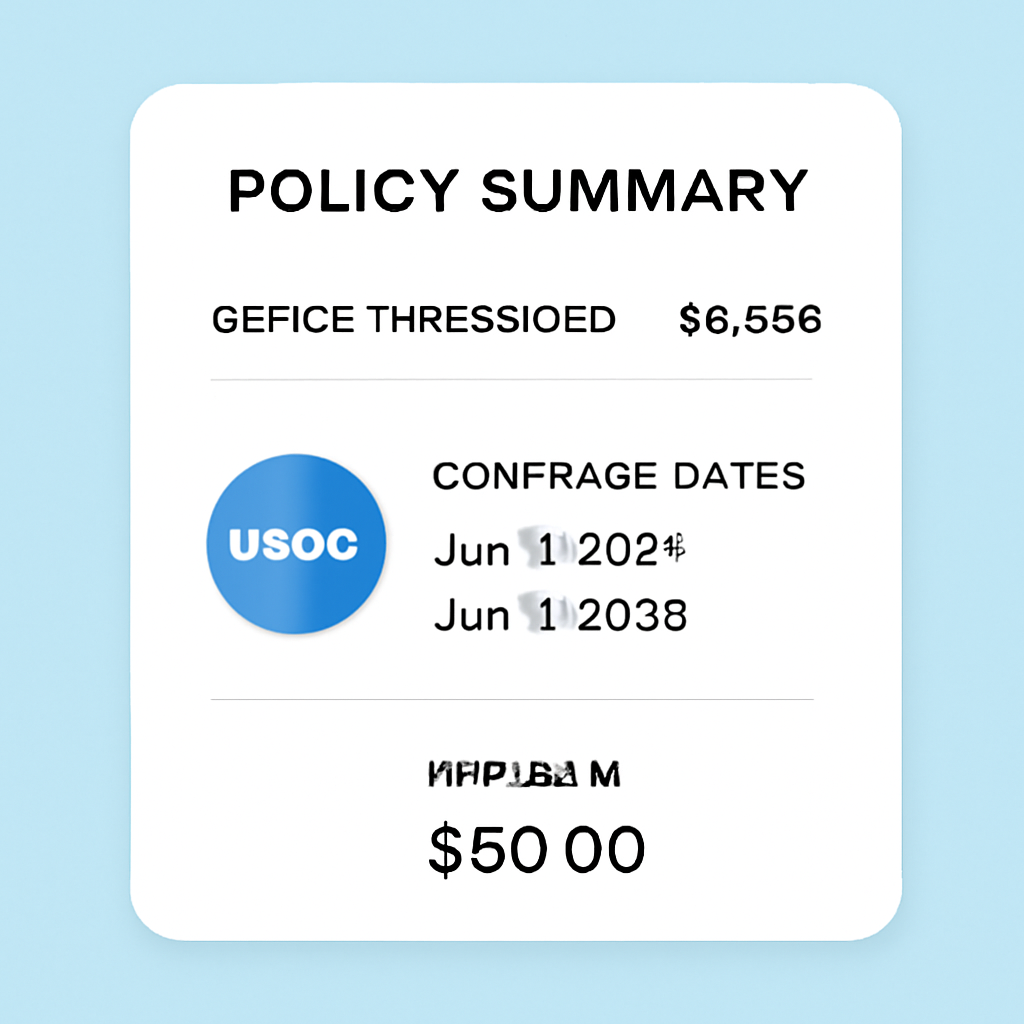Click the white USOC text inside circle
Screen dimensions: 1024x1024
click(x=293, y=545)
